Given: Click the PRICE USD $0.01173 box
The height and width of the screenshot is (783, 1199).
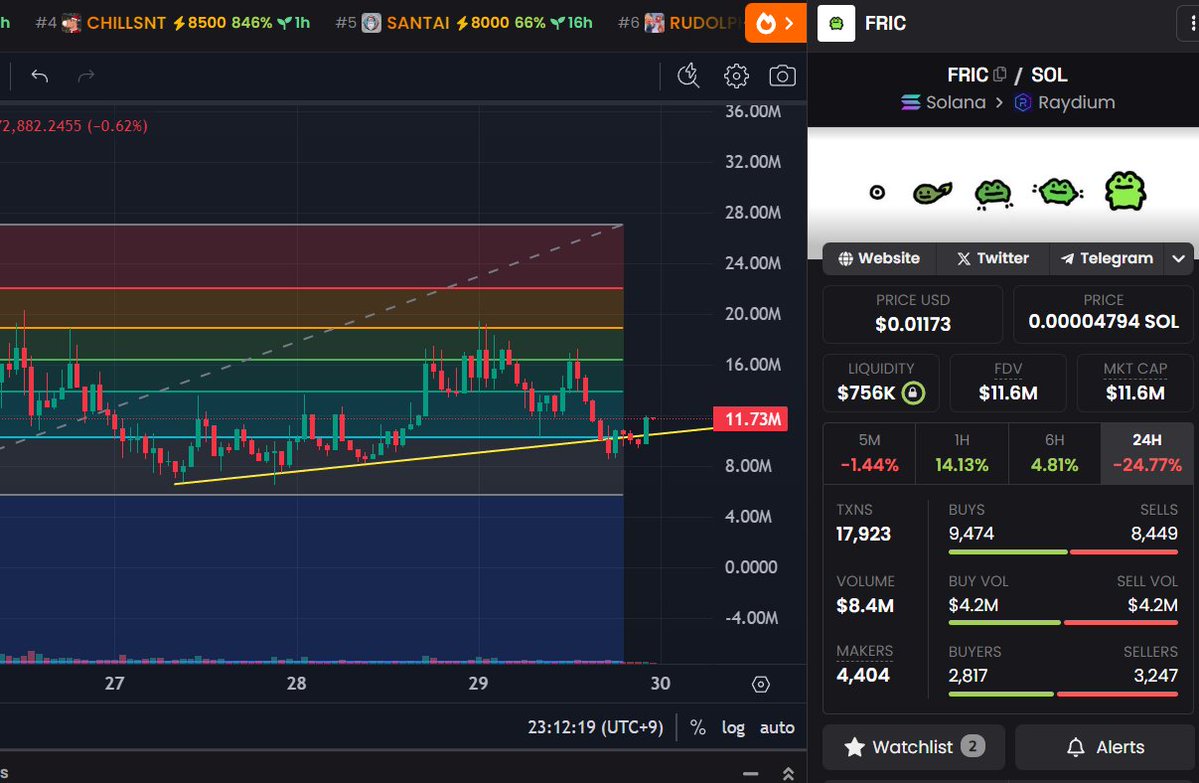Looking at the screenshot, I should [x=912, y=314].
